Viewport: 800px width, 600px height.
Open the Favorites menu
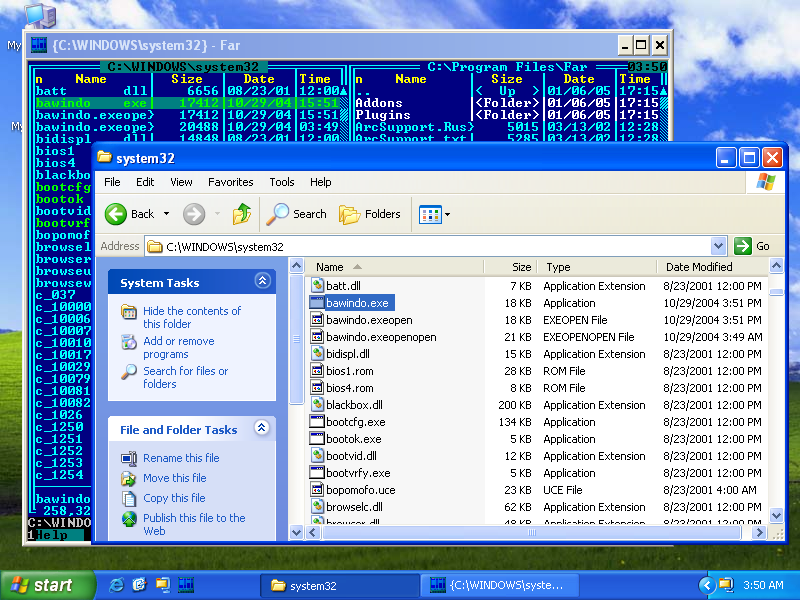tap(231, 182)
